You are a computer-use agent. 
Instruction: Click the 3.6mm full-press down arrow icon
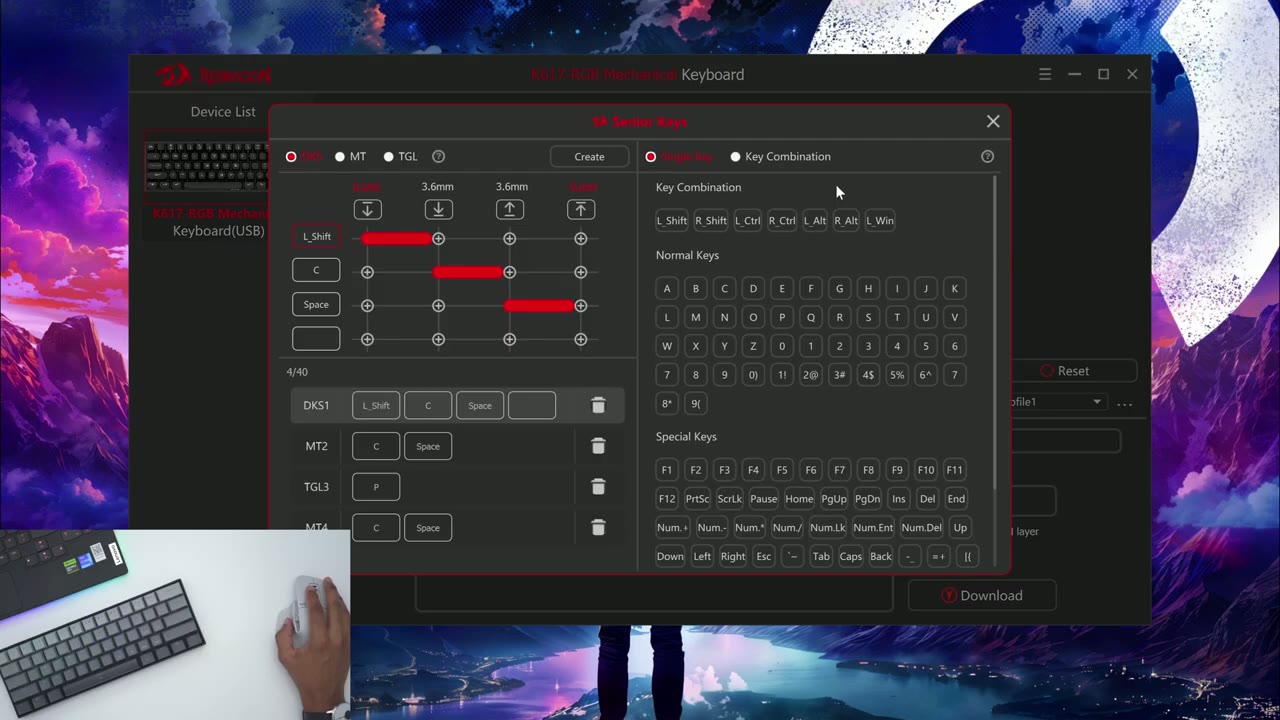click(438, 209)
